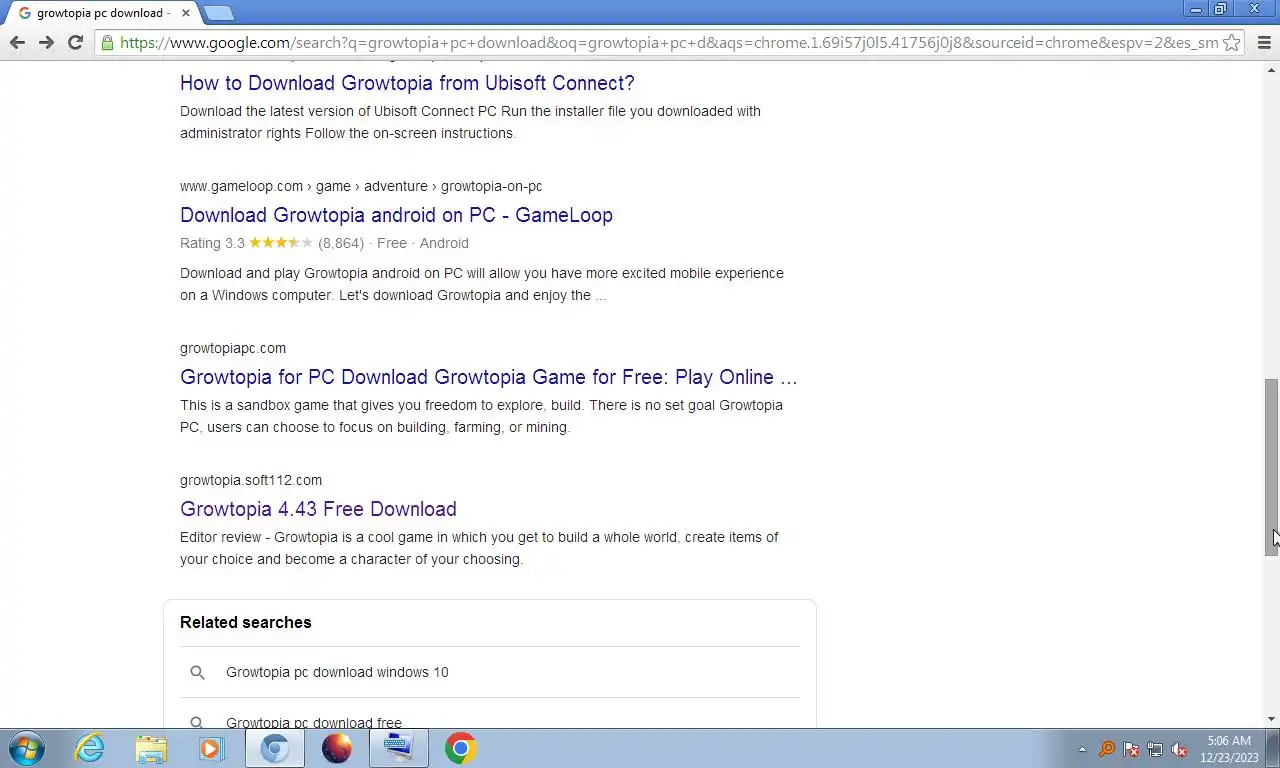Click the scrollbar down arrow

1272,719
